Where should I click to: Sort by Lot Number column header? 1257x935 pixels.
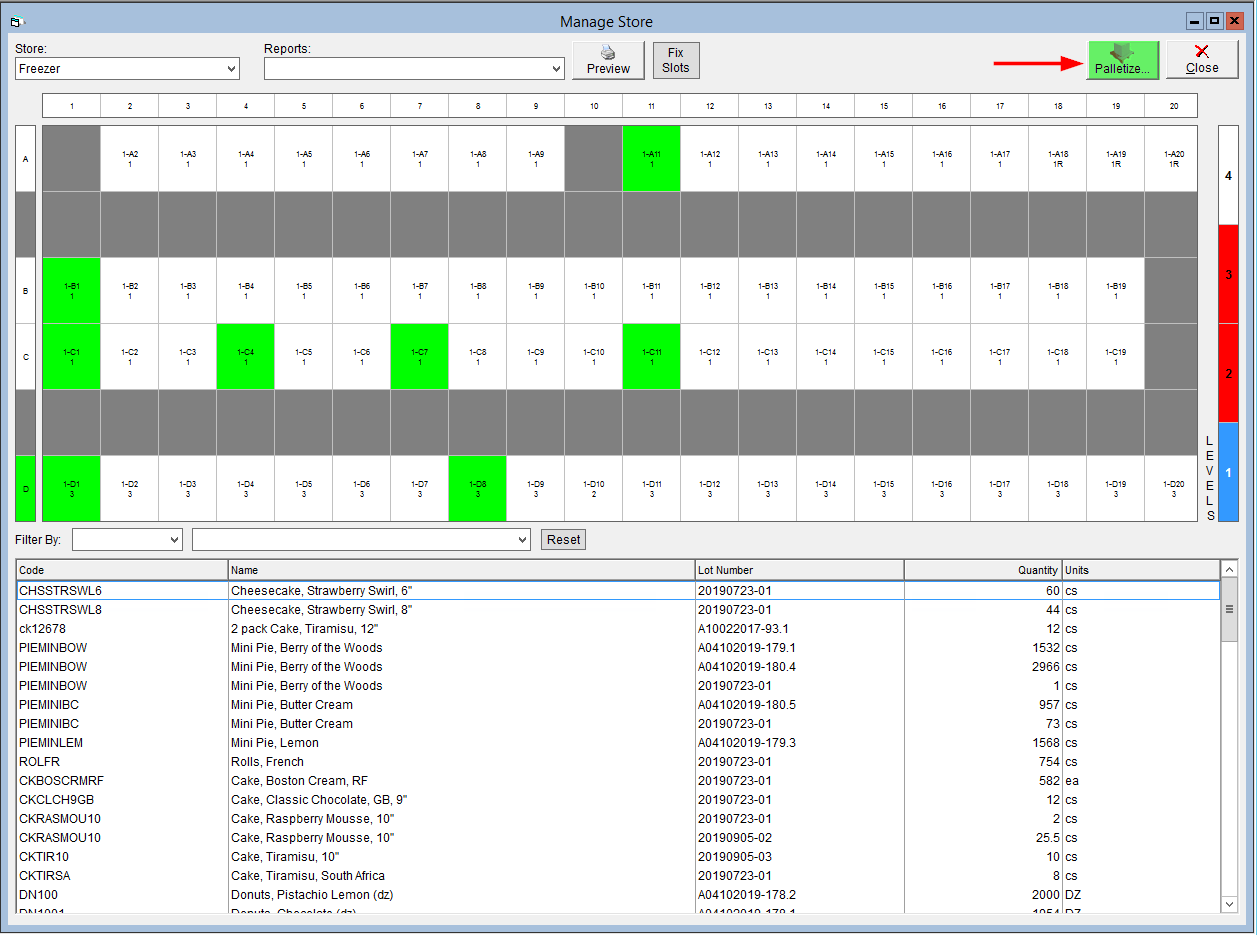coord(799,570)
